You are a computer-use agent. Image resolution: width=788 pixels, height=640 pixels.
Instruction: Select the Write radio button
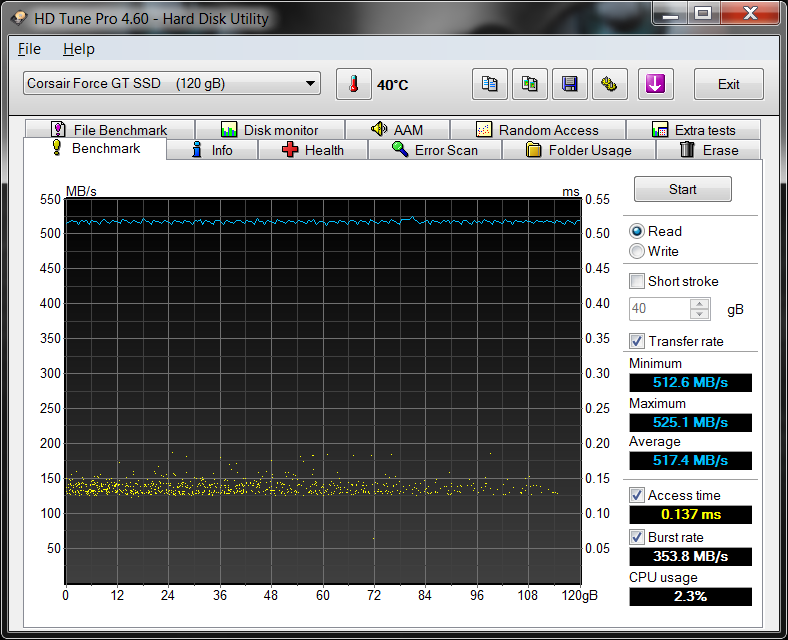pos(637,251)
